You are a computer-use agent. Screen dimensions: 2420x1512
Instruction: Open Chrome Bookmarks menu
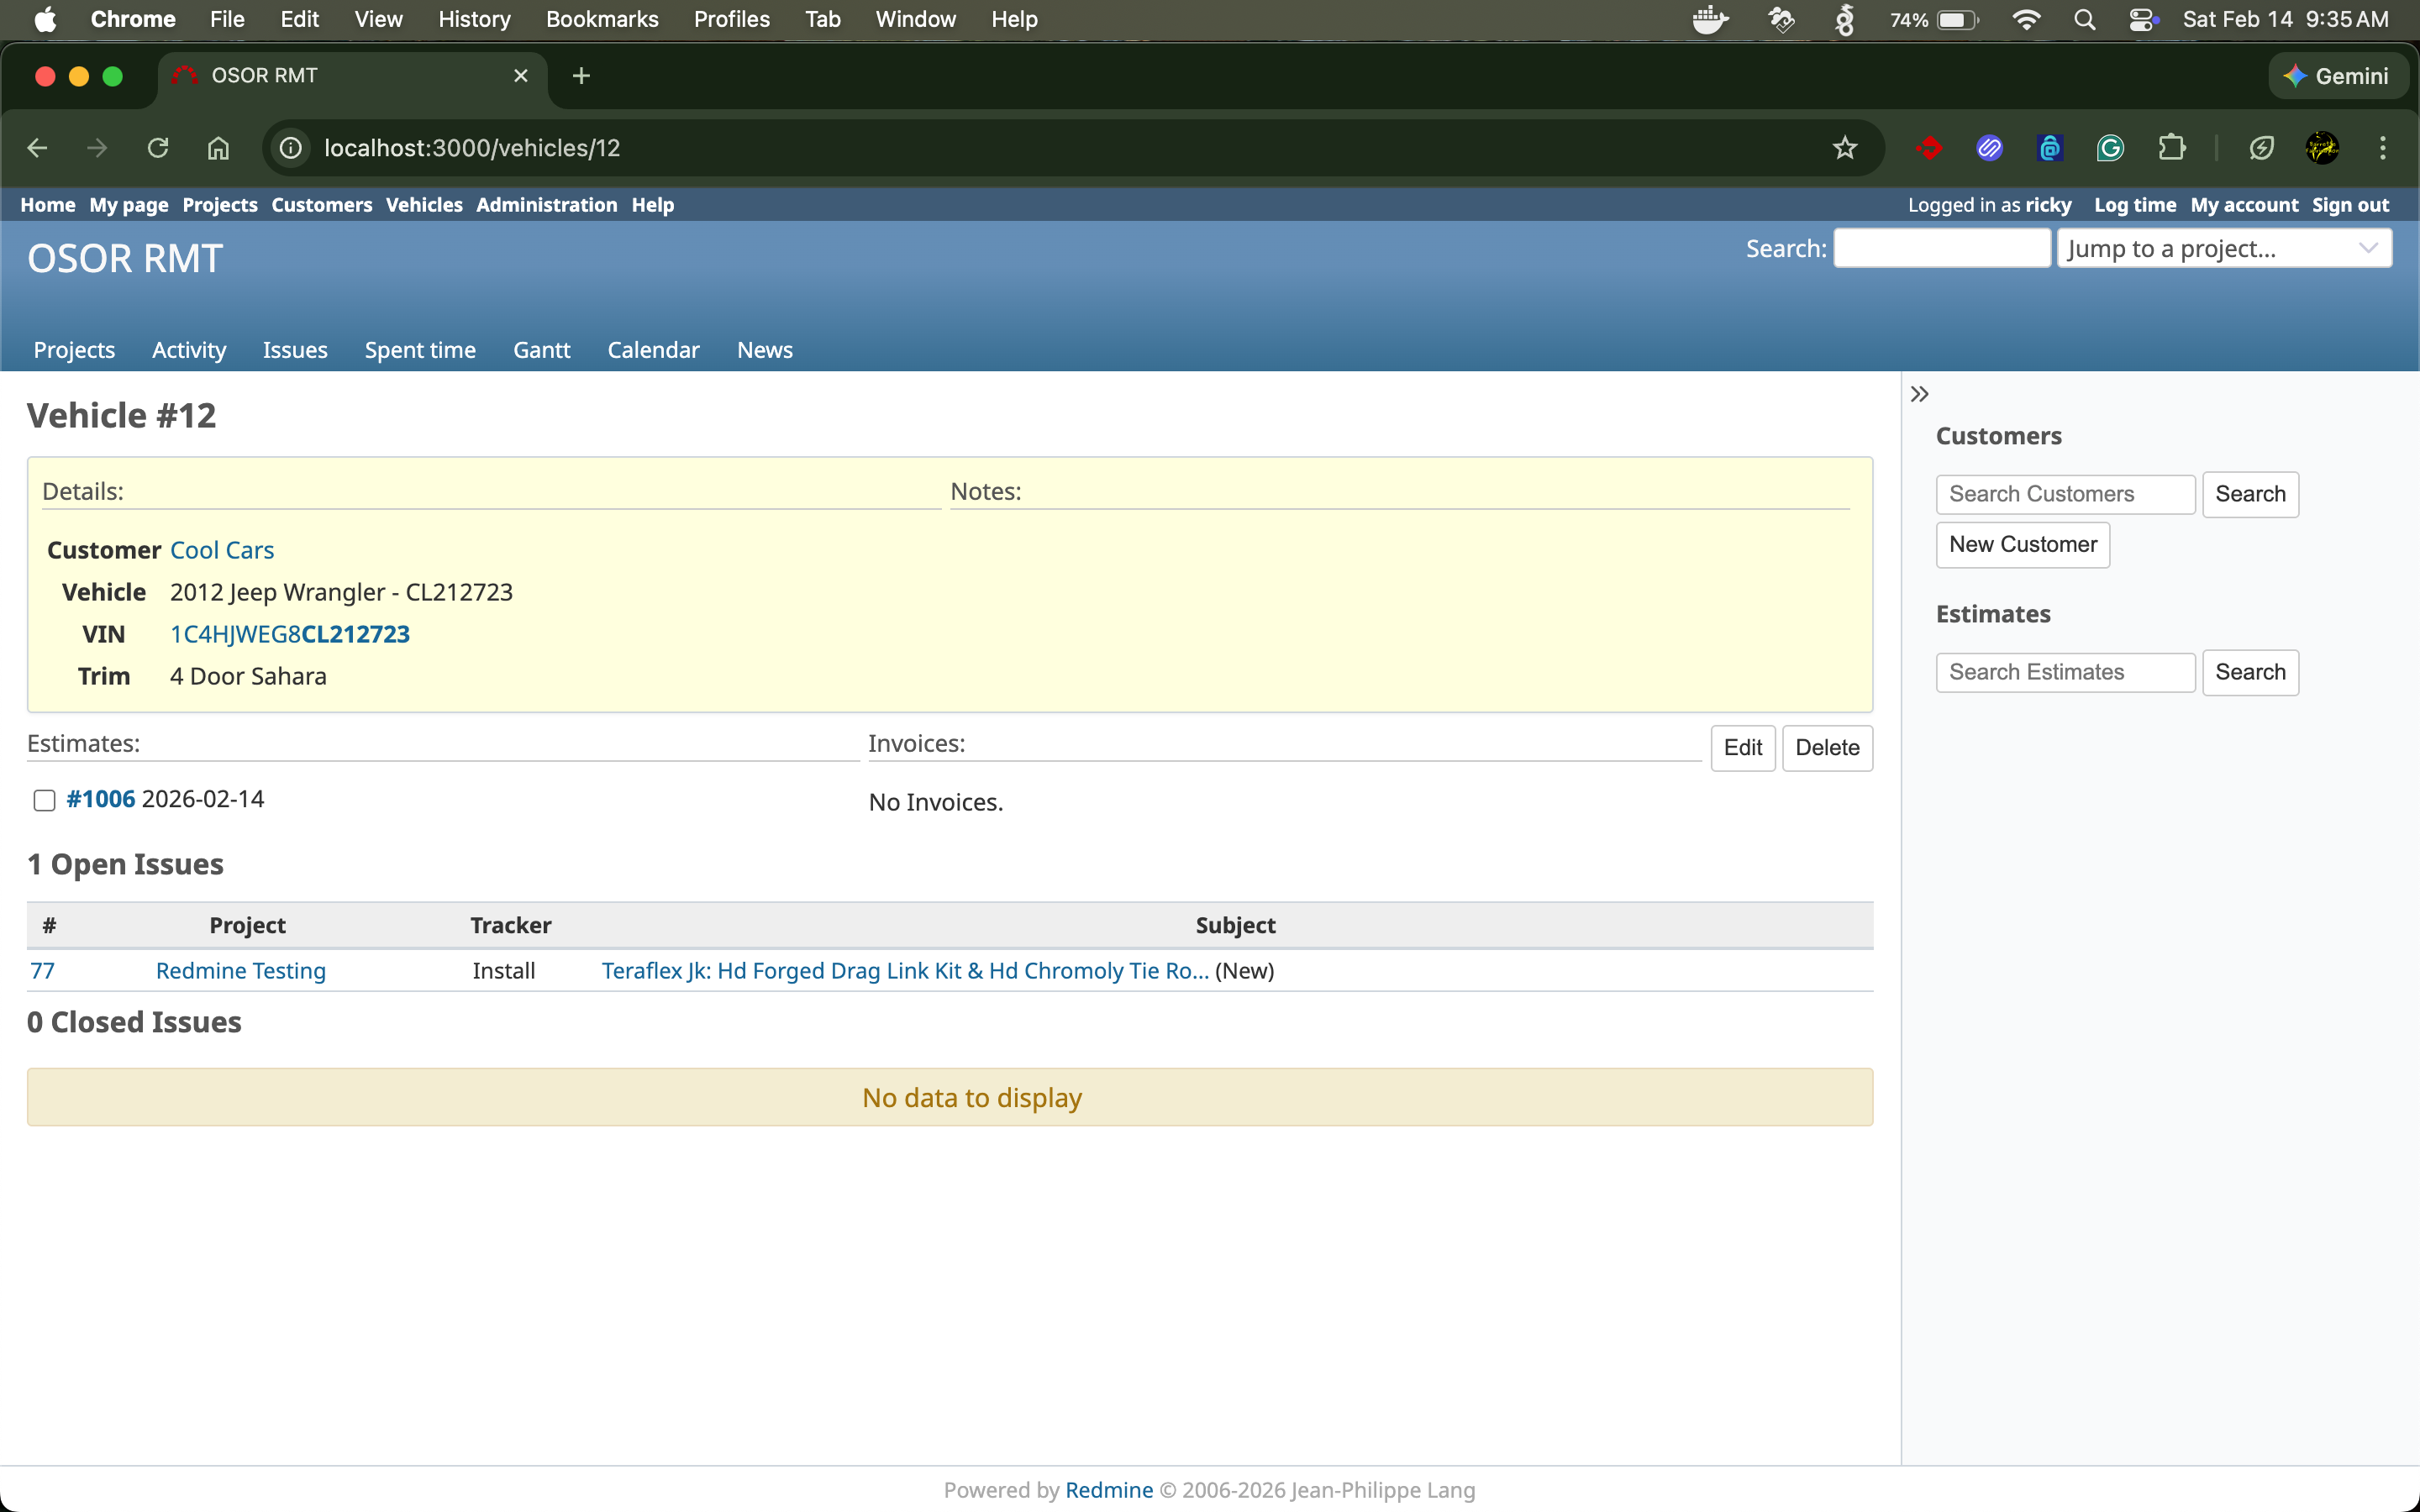coord(601,19)
